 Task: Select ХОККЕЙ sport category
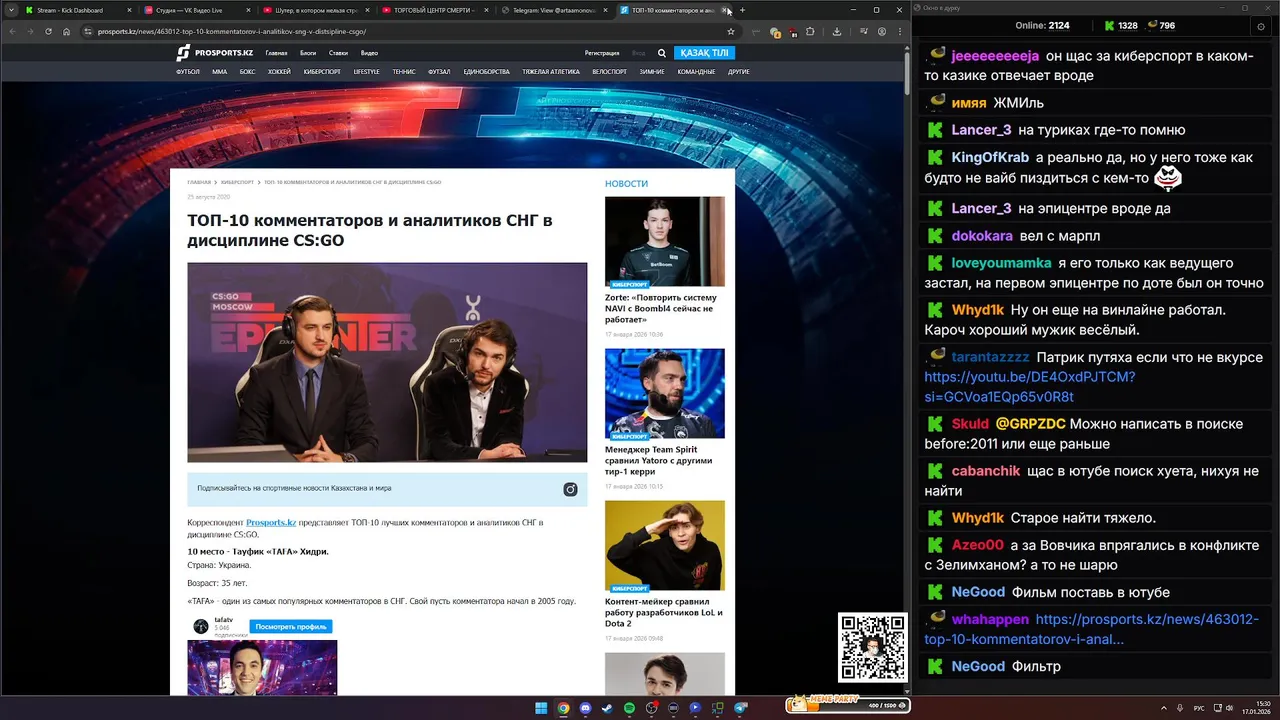coord(279,72)
